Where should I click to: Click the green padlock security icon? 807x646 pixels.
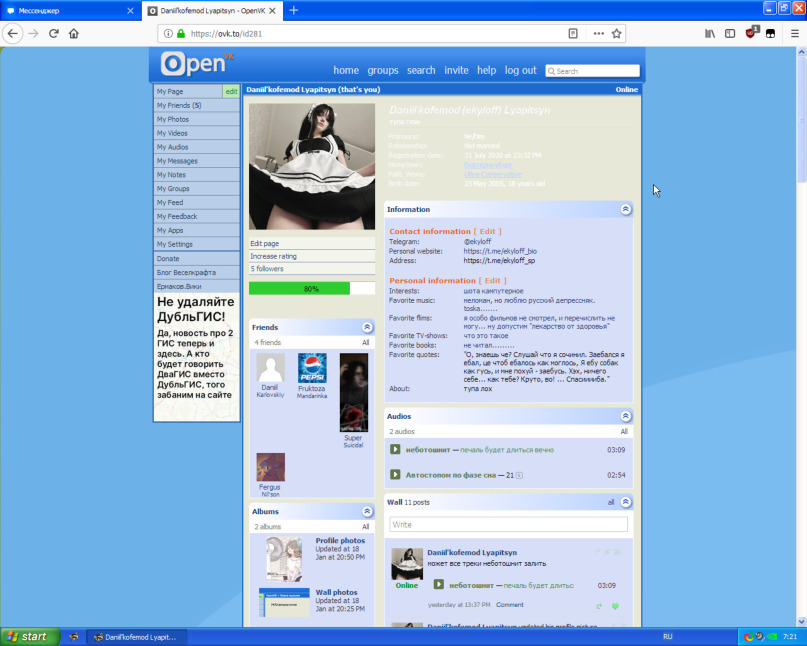click(181, 33)
